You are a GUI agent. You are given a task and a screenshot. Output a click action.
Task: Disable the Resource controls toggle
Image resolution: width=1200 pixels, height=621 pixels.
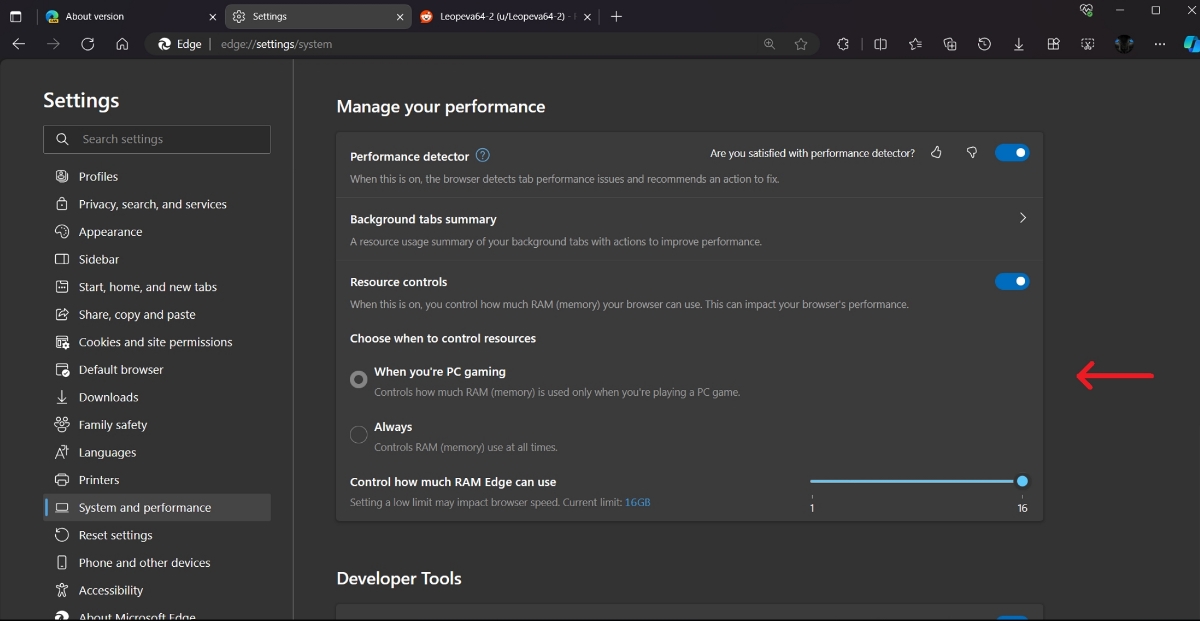click(1011, 282)
